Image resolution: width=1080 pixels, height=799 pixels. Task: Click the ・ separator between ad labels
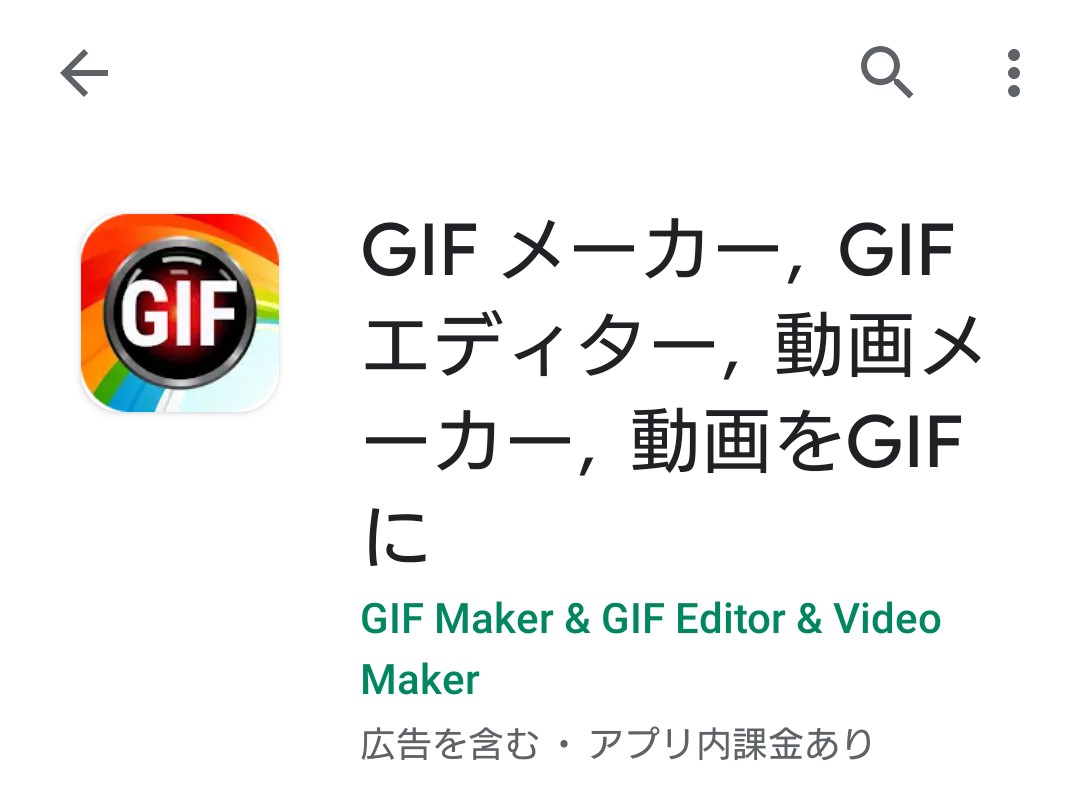coord(564,745)
